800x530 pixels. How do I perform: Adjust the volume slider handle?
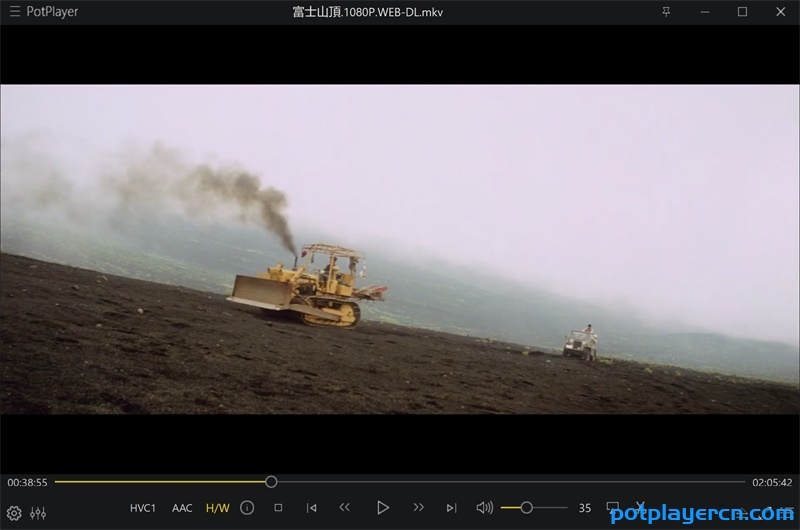click(527, 508)
